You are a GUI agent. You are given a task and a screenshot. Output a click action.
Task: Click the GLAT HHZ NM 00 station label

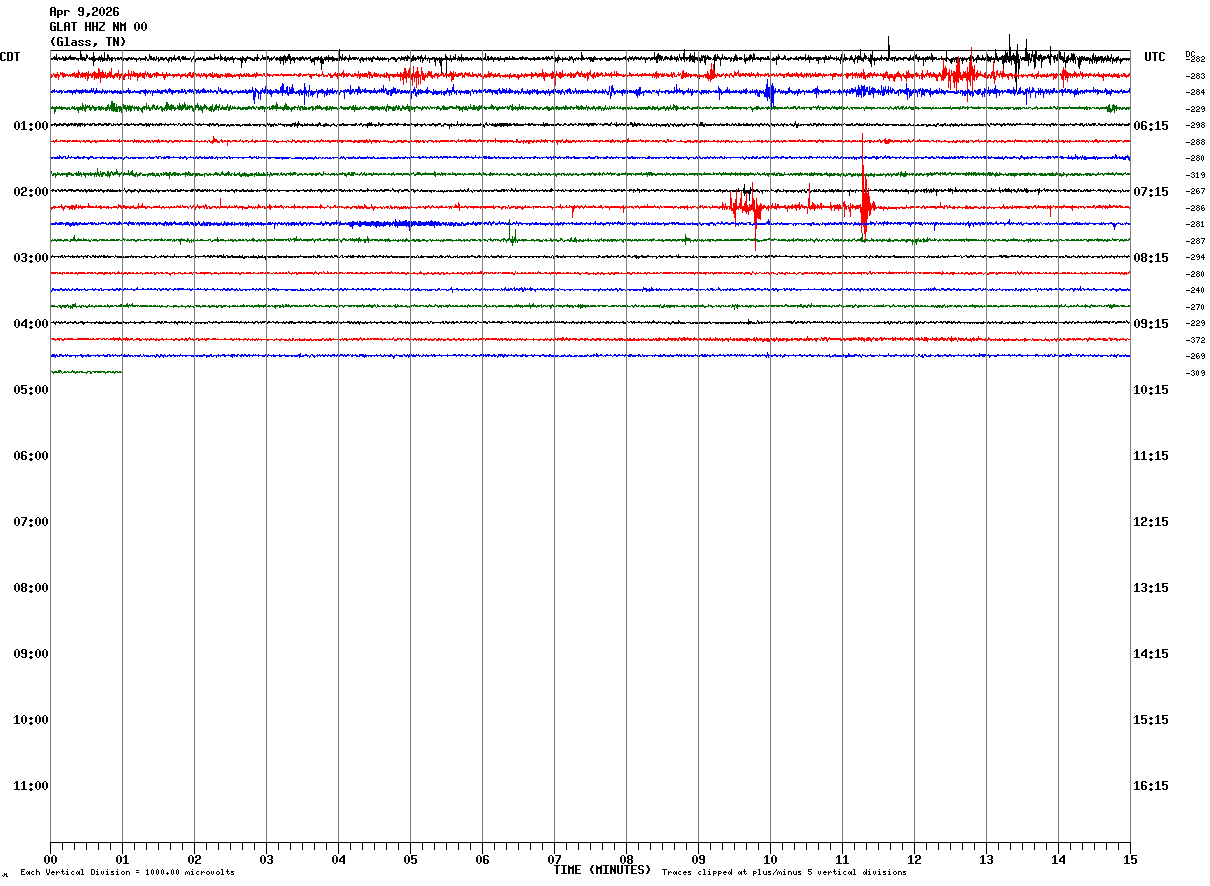98,27
